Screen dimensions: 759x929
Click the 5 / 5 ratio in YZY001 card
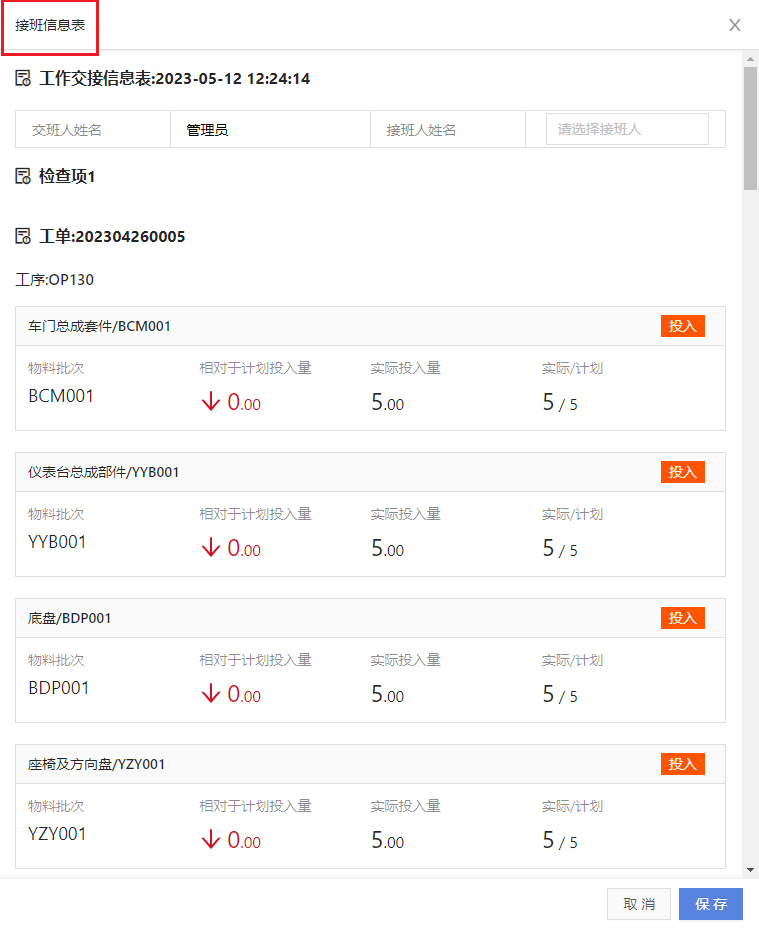560,840
